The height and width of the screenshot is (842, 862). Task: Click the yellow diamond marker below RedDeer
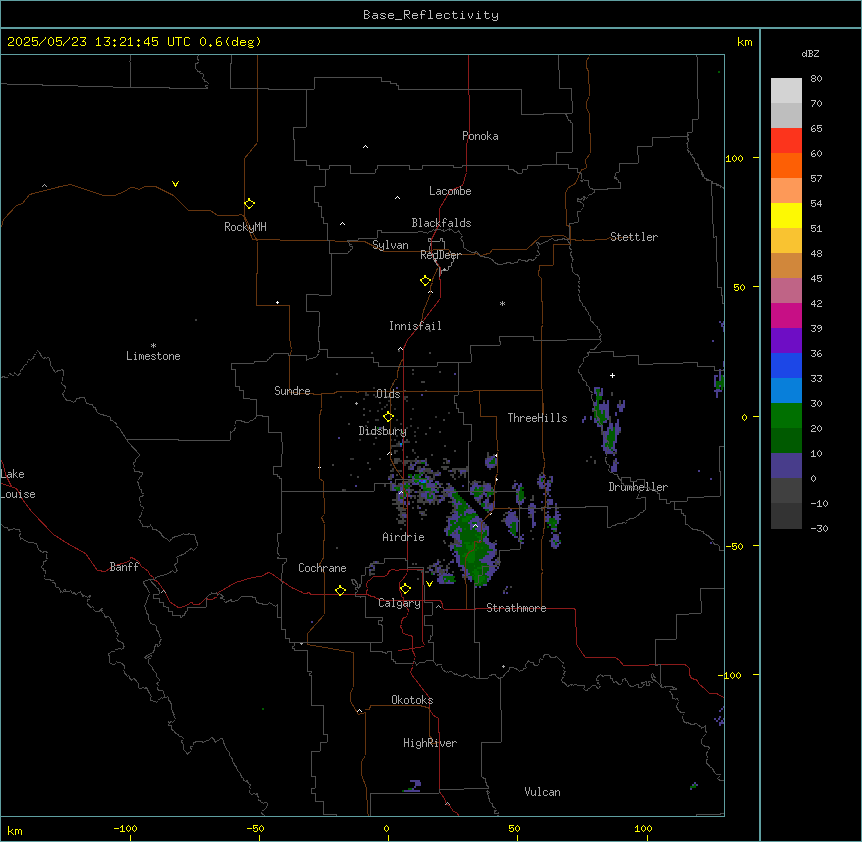pos(426,281)
